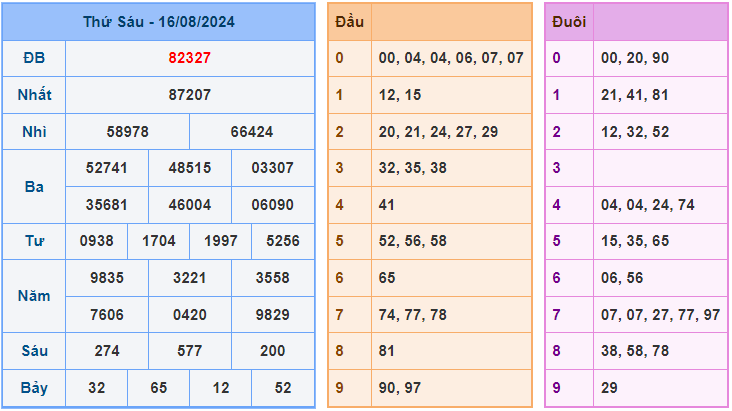Image resolution: width=732 pixels, height=411 pixels.
Task: Click second prize number 66424
Action: click(252, 131)
